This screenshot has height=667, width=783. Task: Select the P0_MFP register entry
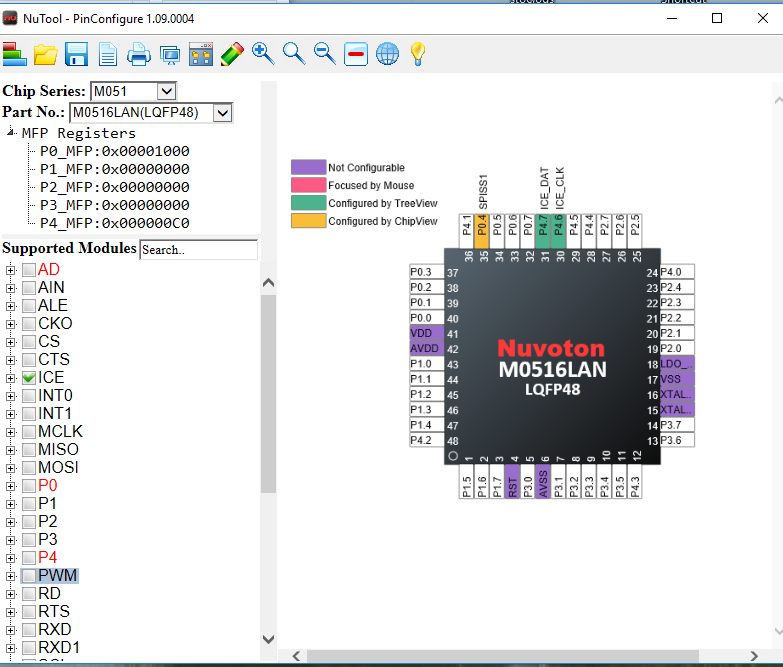[114, 151]
